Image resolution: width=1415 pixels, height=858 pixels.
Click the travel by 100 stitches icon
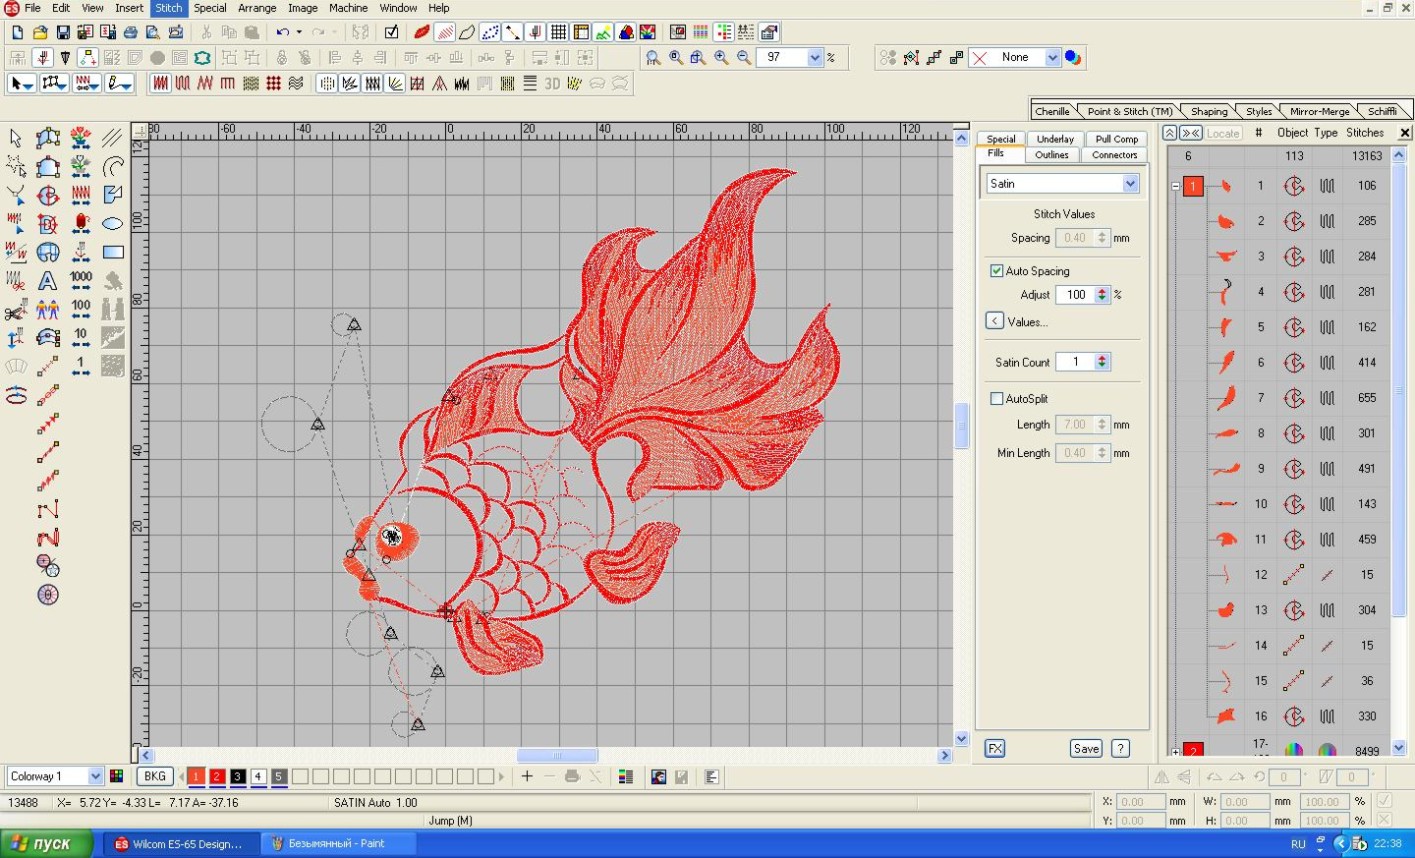pyautogui.click(x=81, y=310)
